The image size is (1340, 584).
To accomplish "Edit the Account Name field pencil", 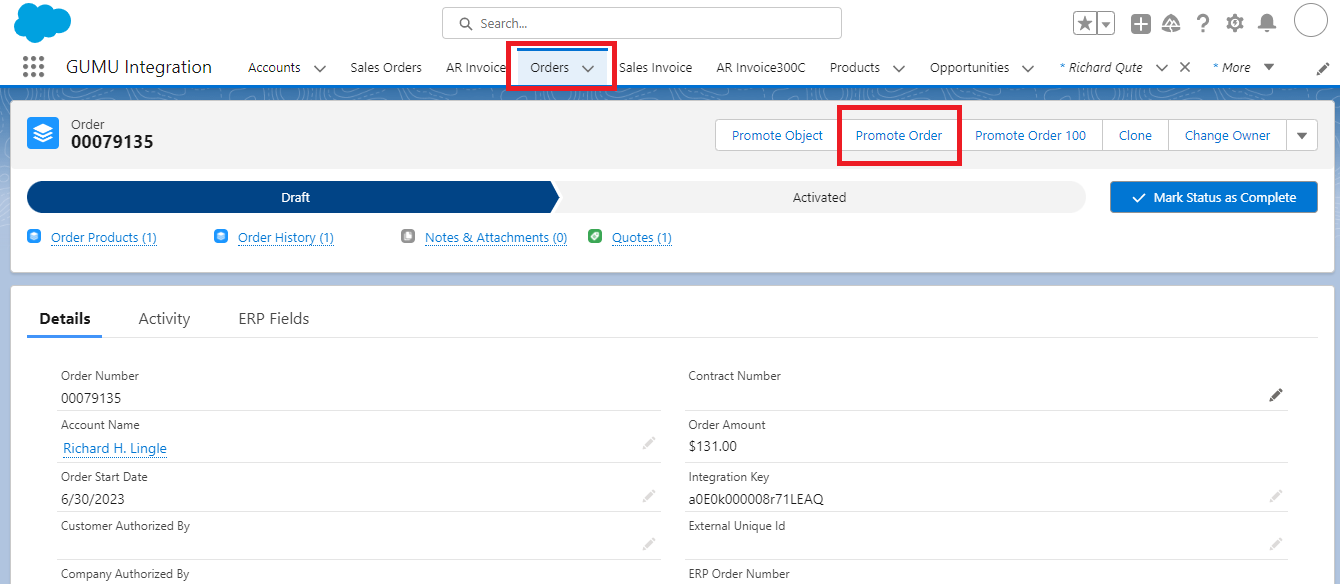I will [649, 443].
